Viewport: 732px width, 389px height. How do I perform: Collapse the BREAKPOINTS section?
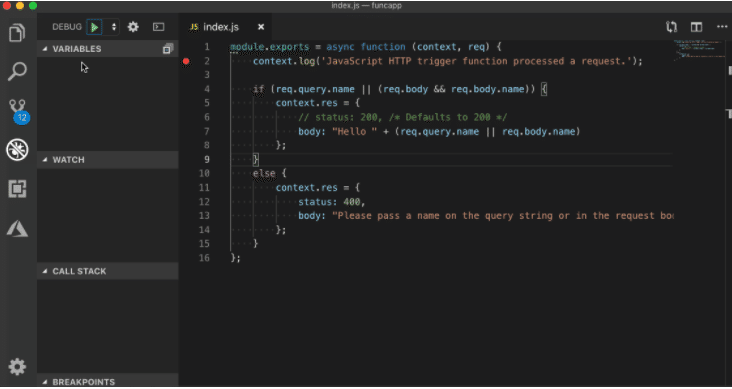(107, 382)
